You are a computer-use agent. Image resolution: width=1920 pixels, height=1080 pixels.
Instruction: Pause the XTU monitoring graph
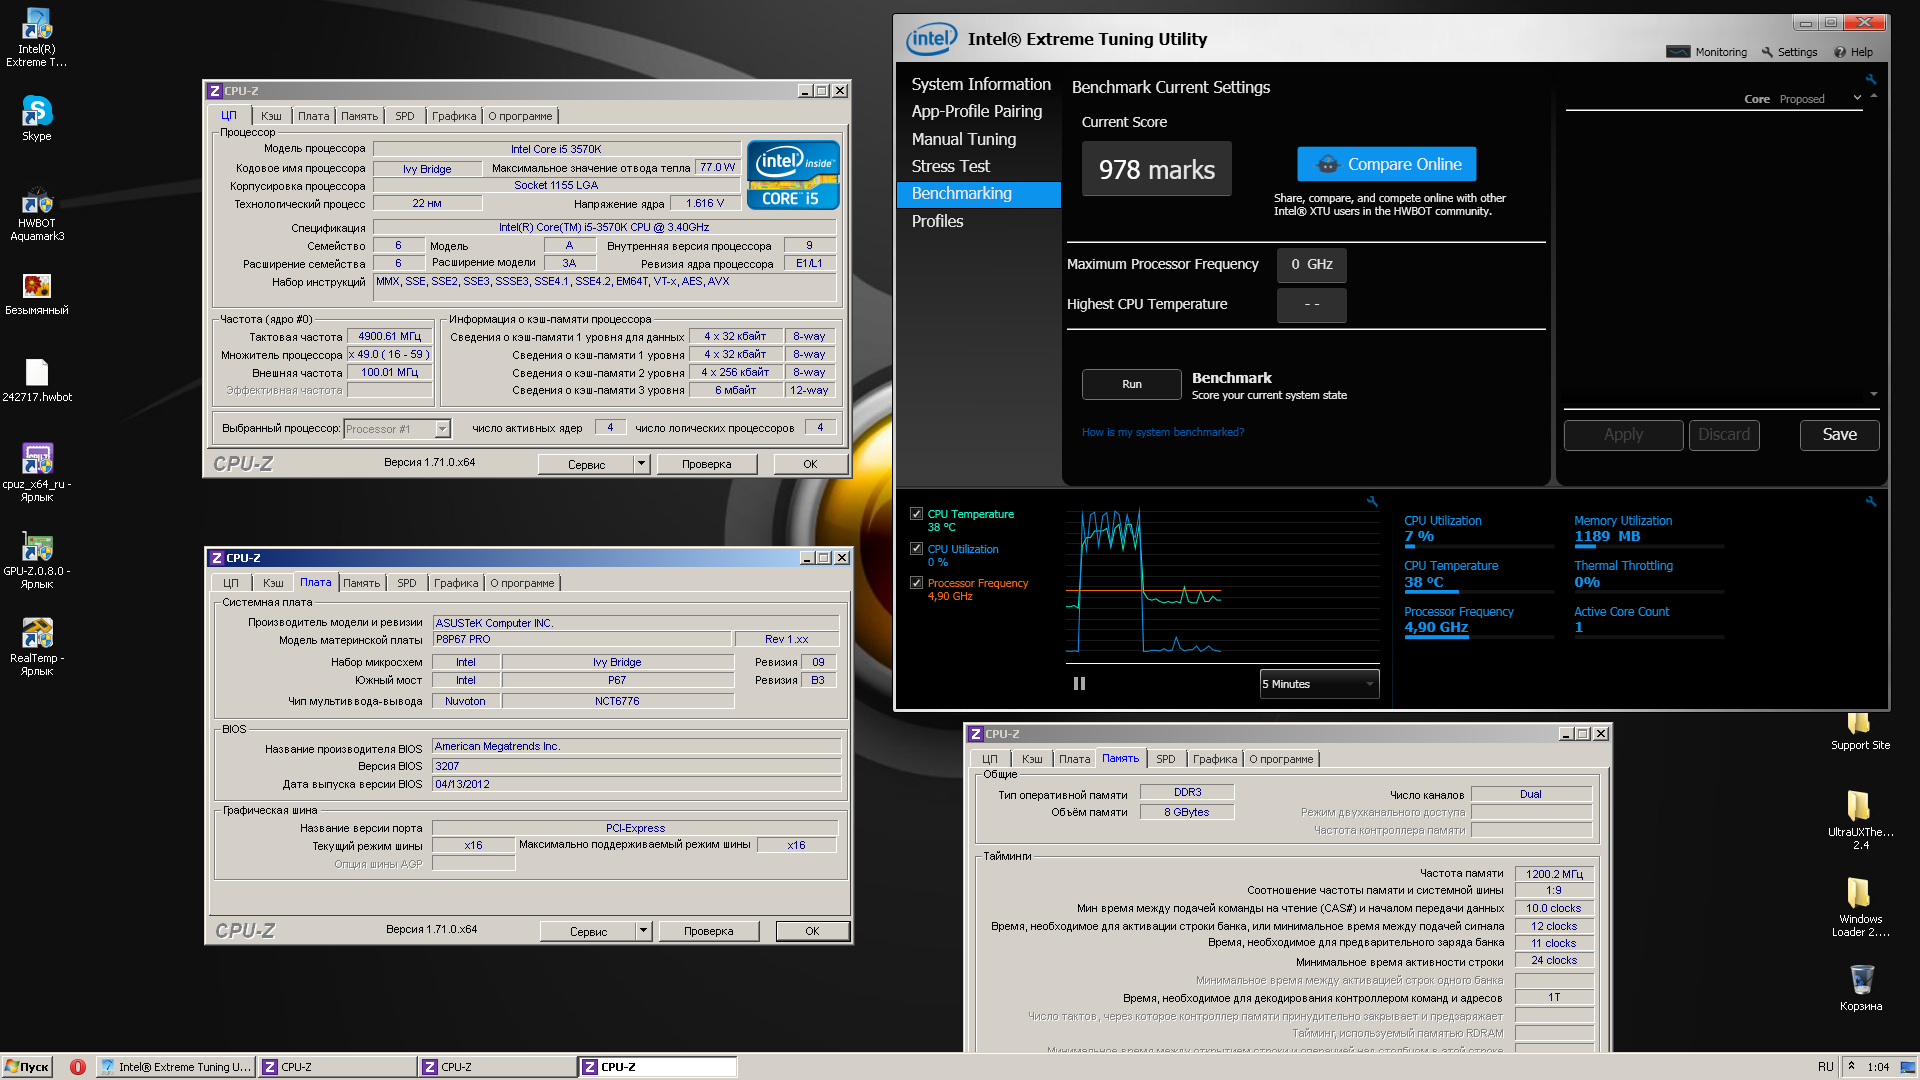pos(1079,684)
